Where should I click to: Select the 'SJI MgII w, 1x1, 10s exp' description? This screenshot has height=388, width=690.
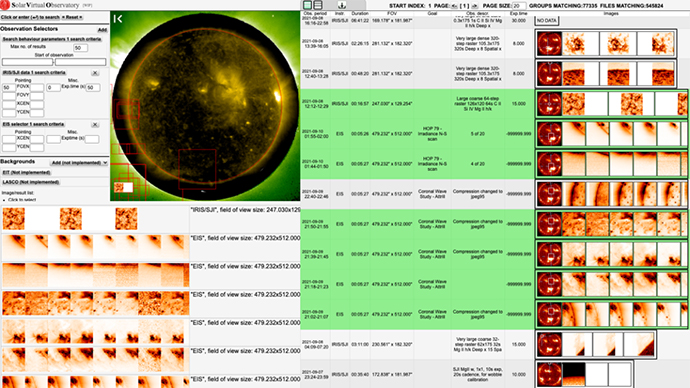478,374
